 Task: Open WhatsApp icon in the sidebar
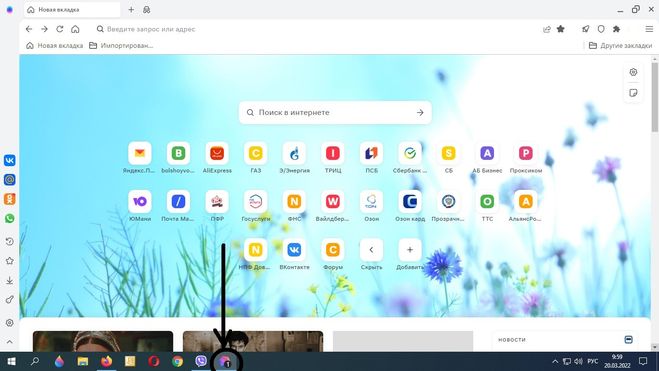(9, 218)
